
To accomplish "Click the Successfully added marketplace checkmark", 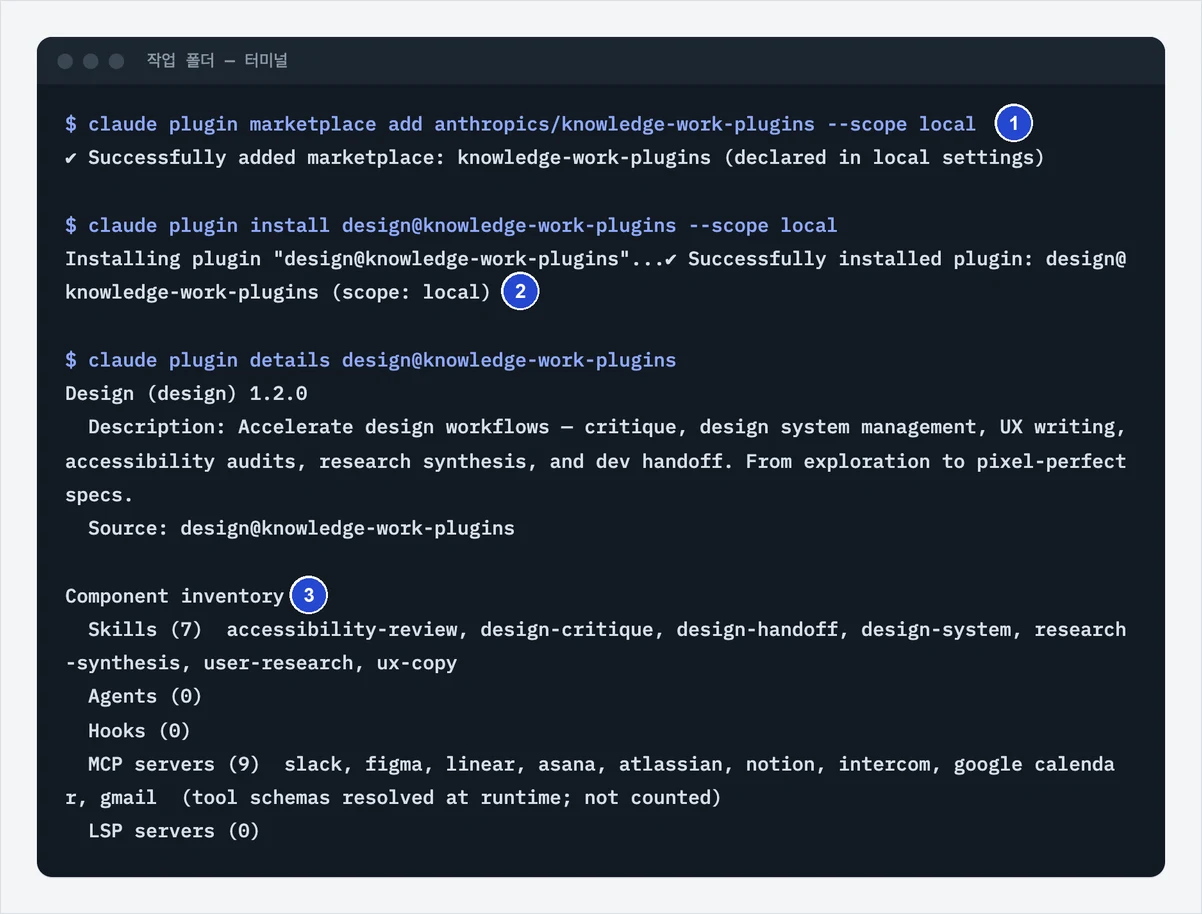I will click(72, 158).
